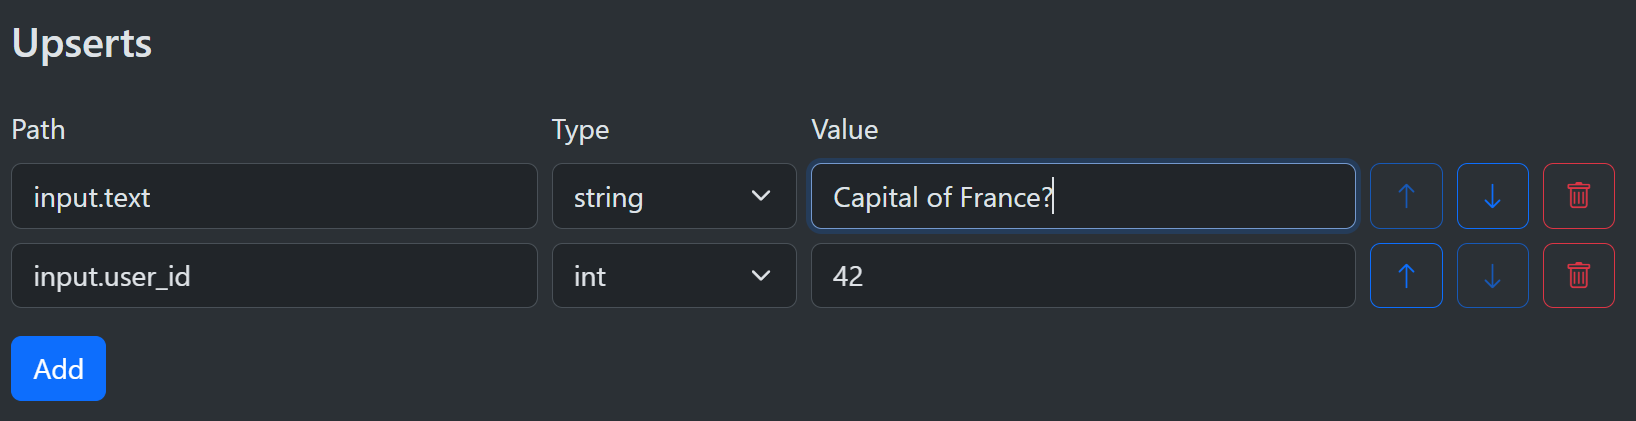
Task: Click the chevron arrow beside string
Action: click(x=761, y=196)
